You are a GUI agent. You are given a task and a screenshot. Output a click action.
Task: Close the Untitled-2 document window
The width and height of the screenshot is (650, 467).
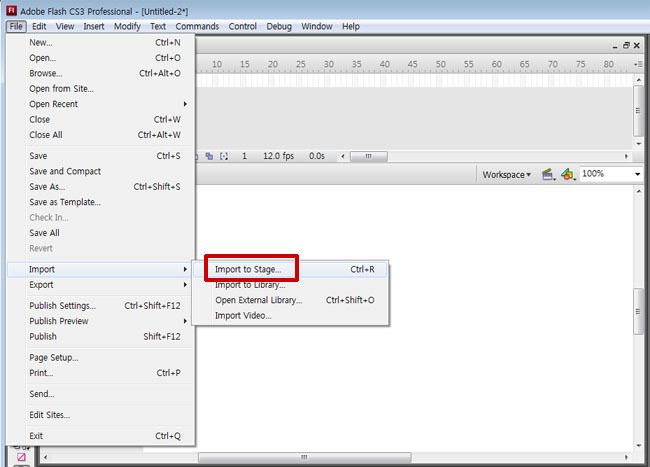pos(637,45)
